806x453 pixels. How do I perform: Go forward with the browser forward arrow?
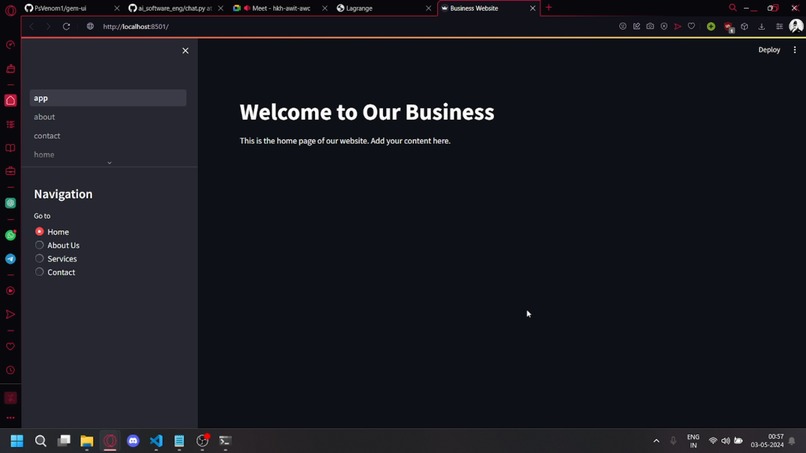48,26
